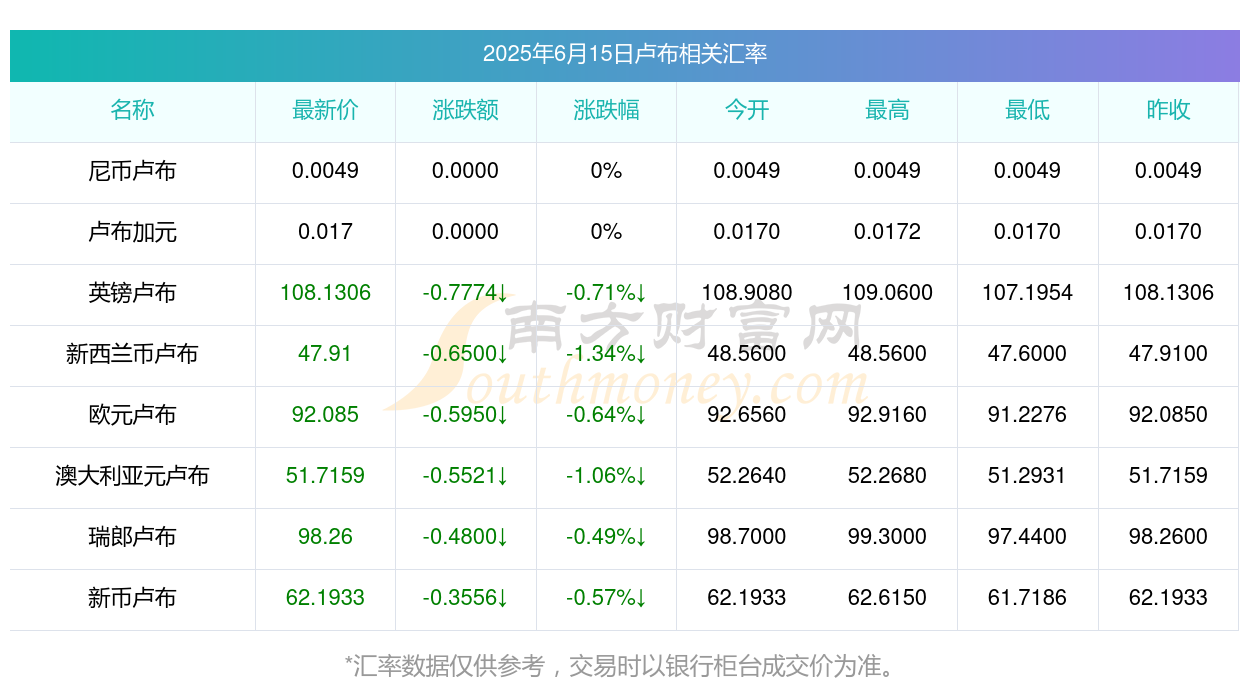Click latest price 0.017 for 卢布加元
This screenshot has width=1250, height=698.
pyautogui.click(x=325, y=232)
